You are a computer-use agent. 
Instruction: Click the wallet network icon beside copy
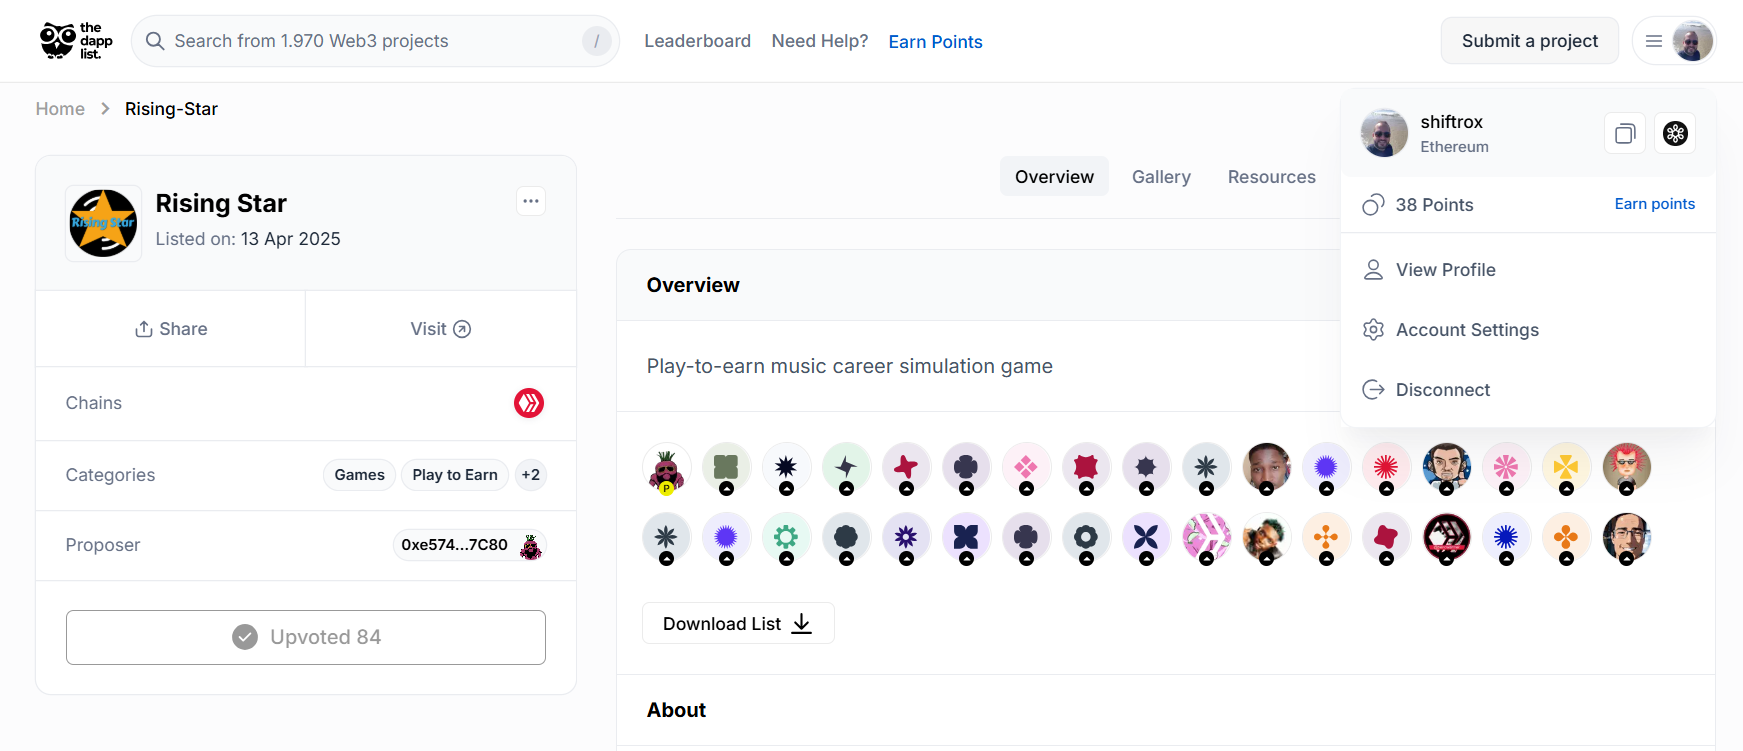[1675, 133]
